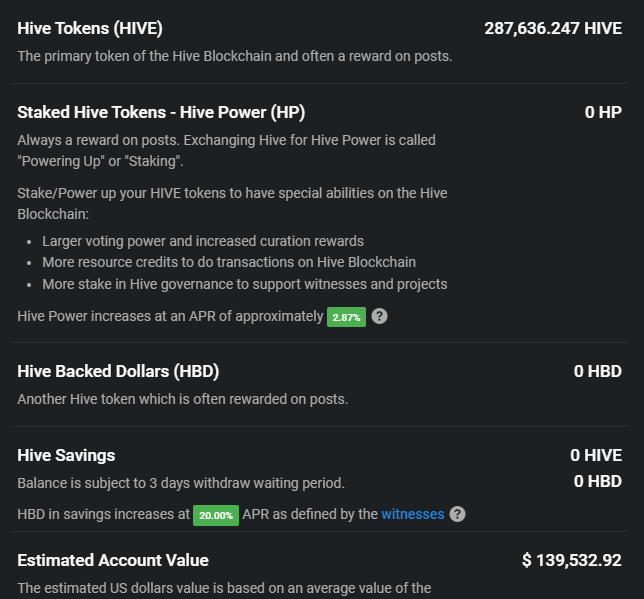Open the witnesses link
This screenshot has height=599, width=644.
tap(413, 514)
